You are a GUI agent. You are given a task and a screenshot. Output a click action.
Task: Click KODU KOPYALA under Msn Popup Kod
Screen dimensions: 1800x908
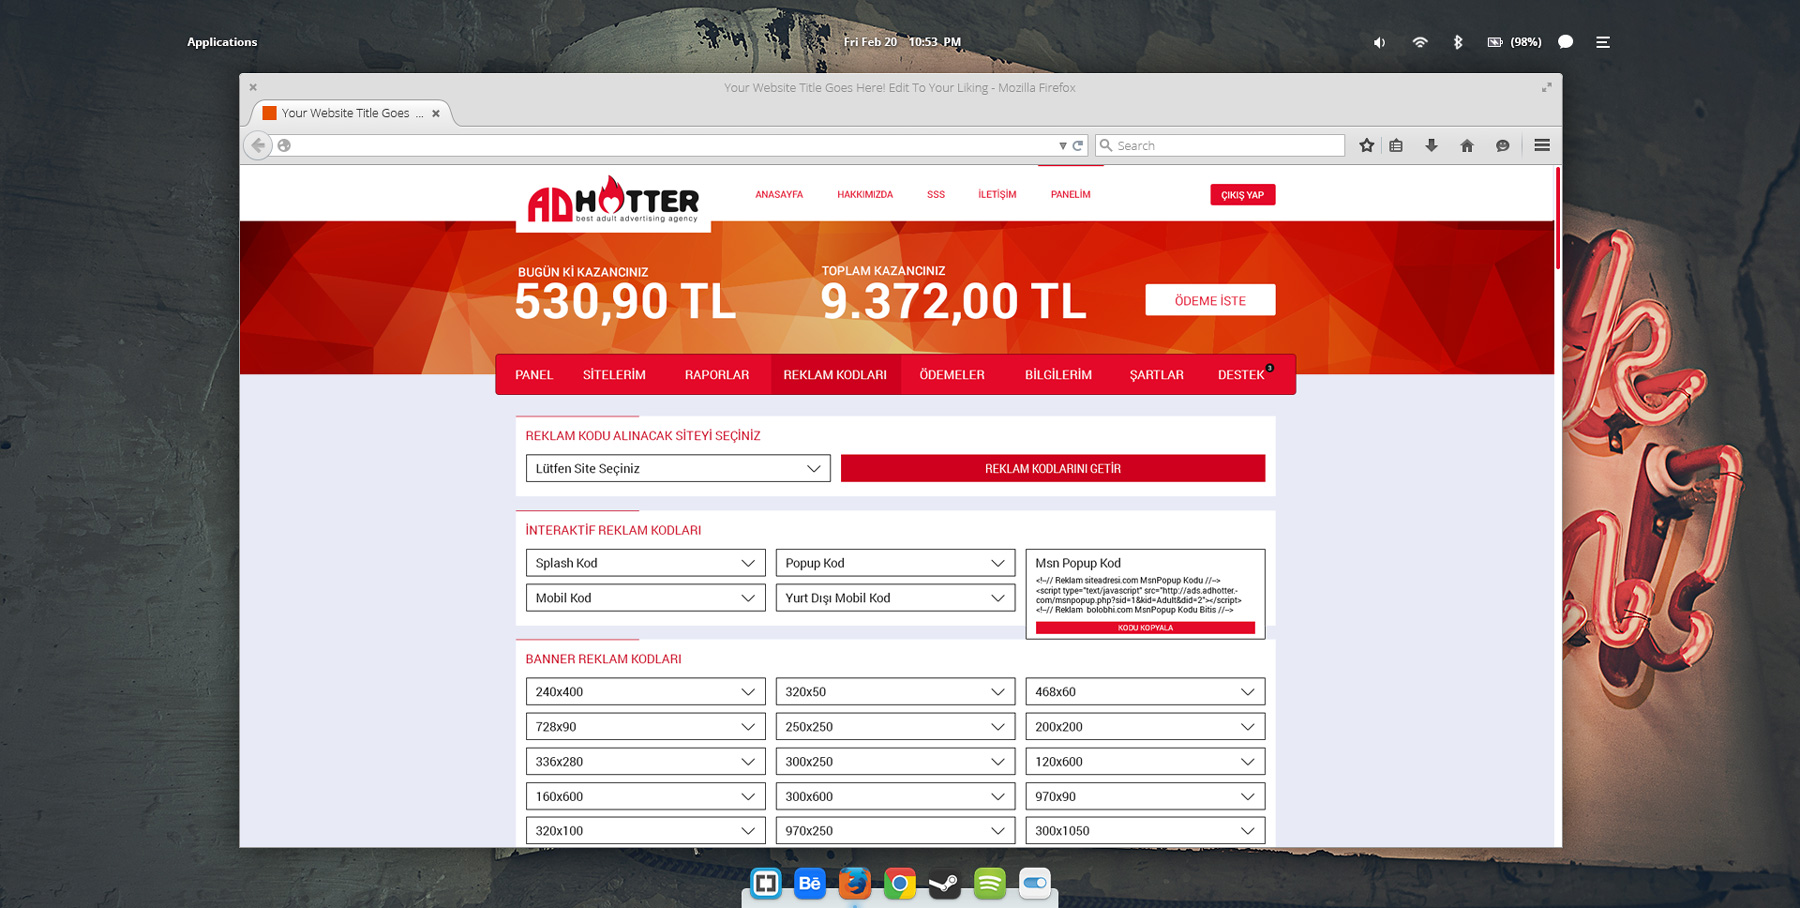point(1145,628)
